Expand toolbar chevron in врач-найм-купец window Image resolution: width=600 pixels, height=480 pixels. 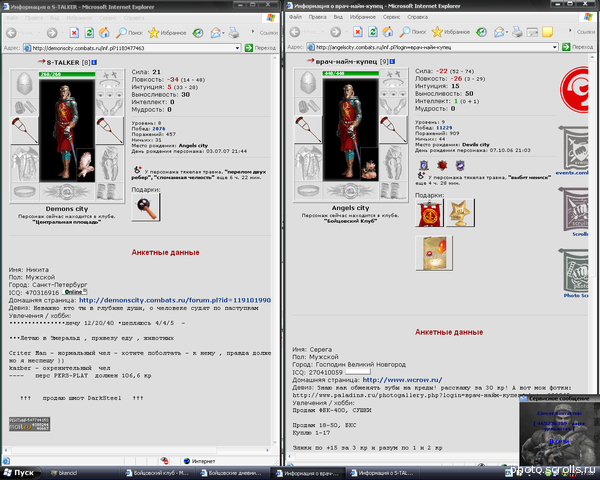point(570,31)
